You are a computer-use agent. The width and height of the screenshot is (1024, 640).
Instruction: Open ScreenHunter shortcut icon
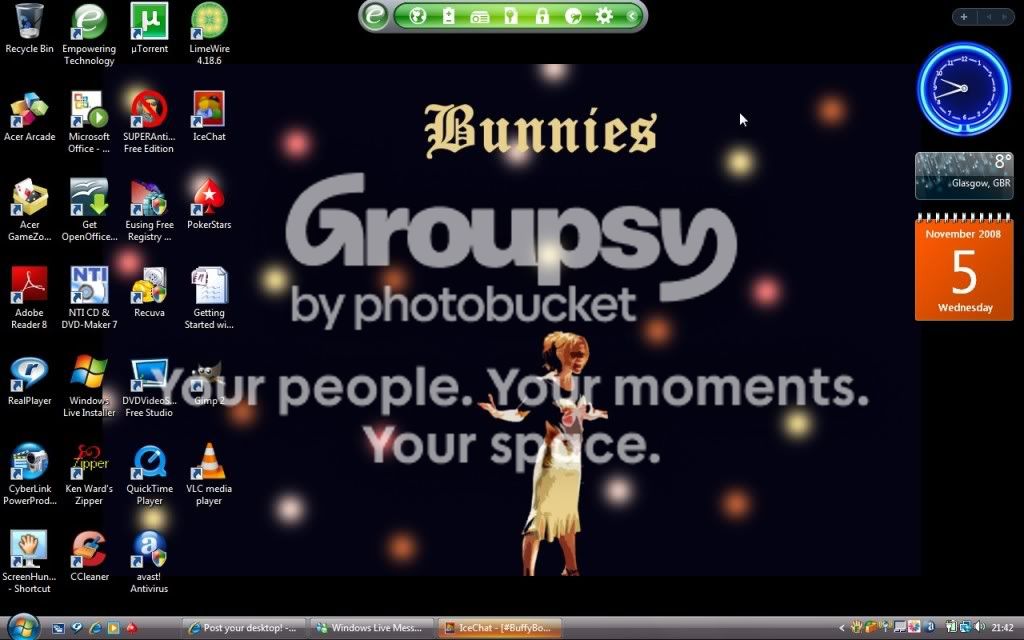pos(29,562)
